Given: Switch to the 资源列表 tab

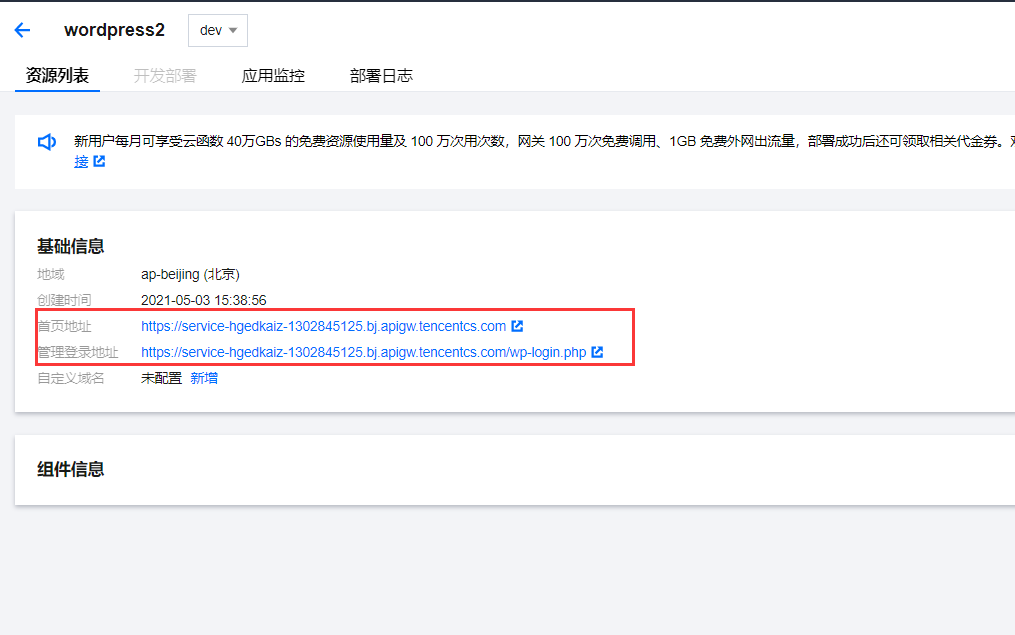Looking at the screenshot, I should pyautogui.click(x=57, y=76).
